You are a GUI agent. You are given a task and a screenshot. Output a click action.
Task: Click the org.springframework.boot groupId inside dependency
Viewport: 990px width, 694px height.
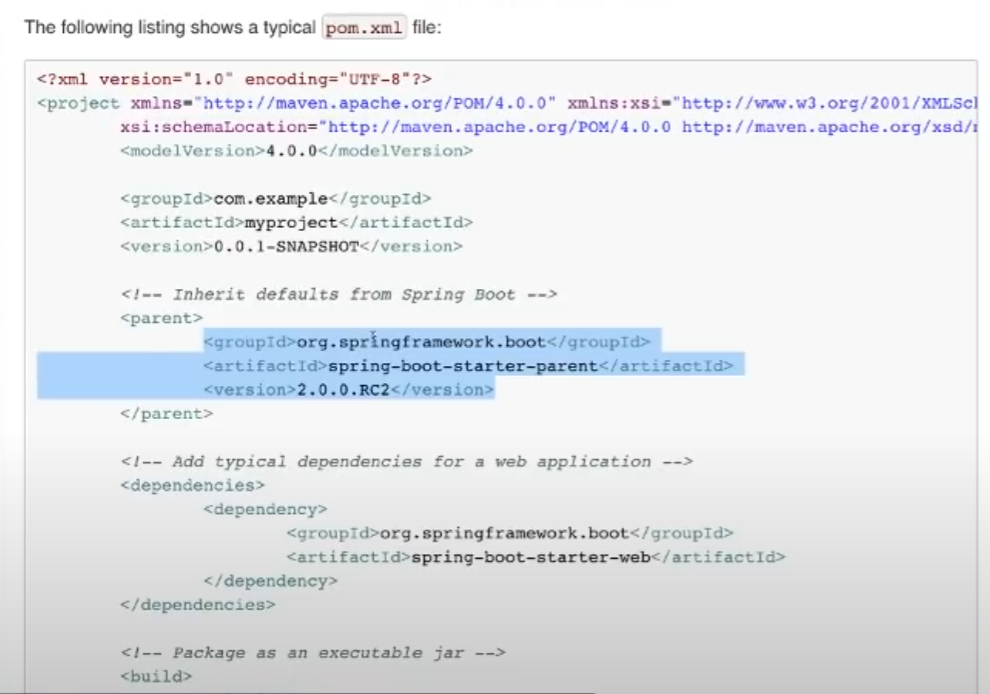(510, 534)
